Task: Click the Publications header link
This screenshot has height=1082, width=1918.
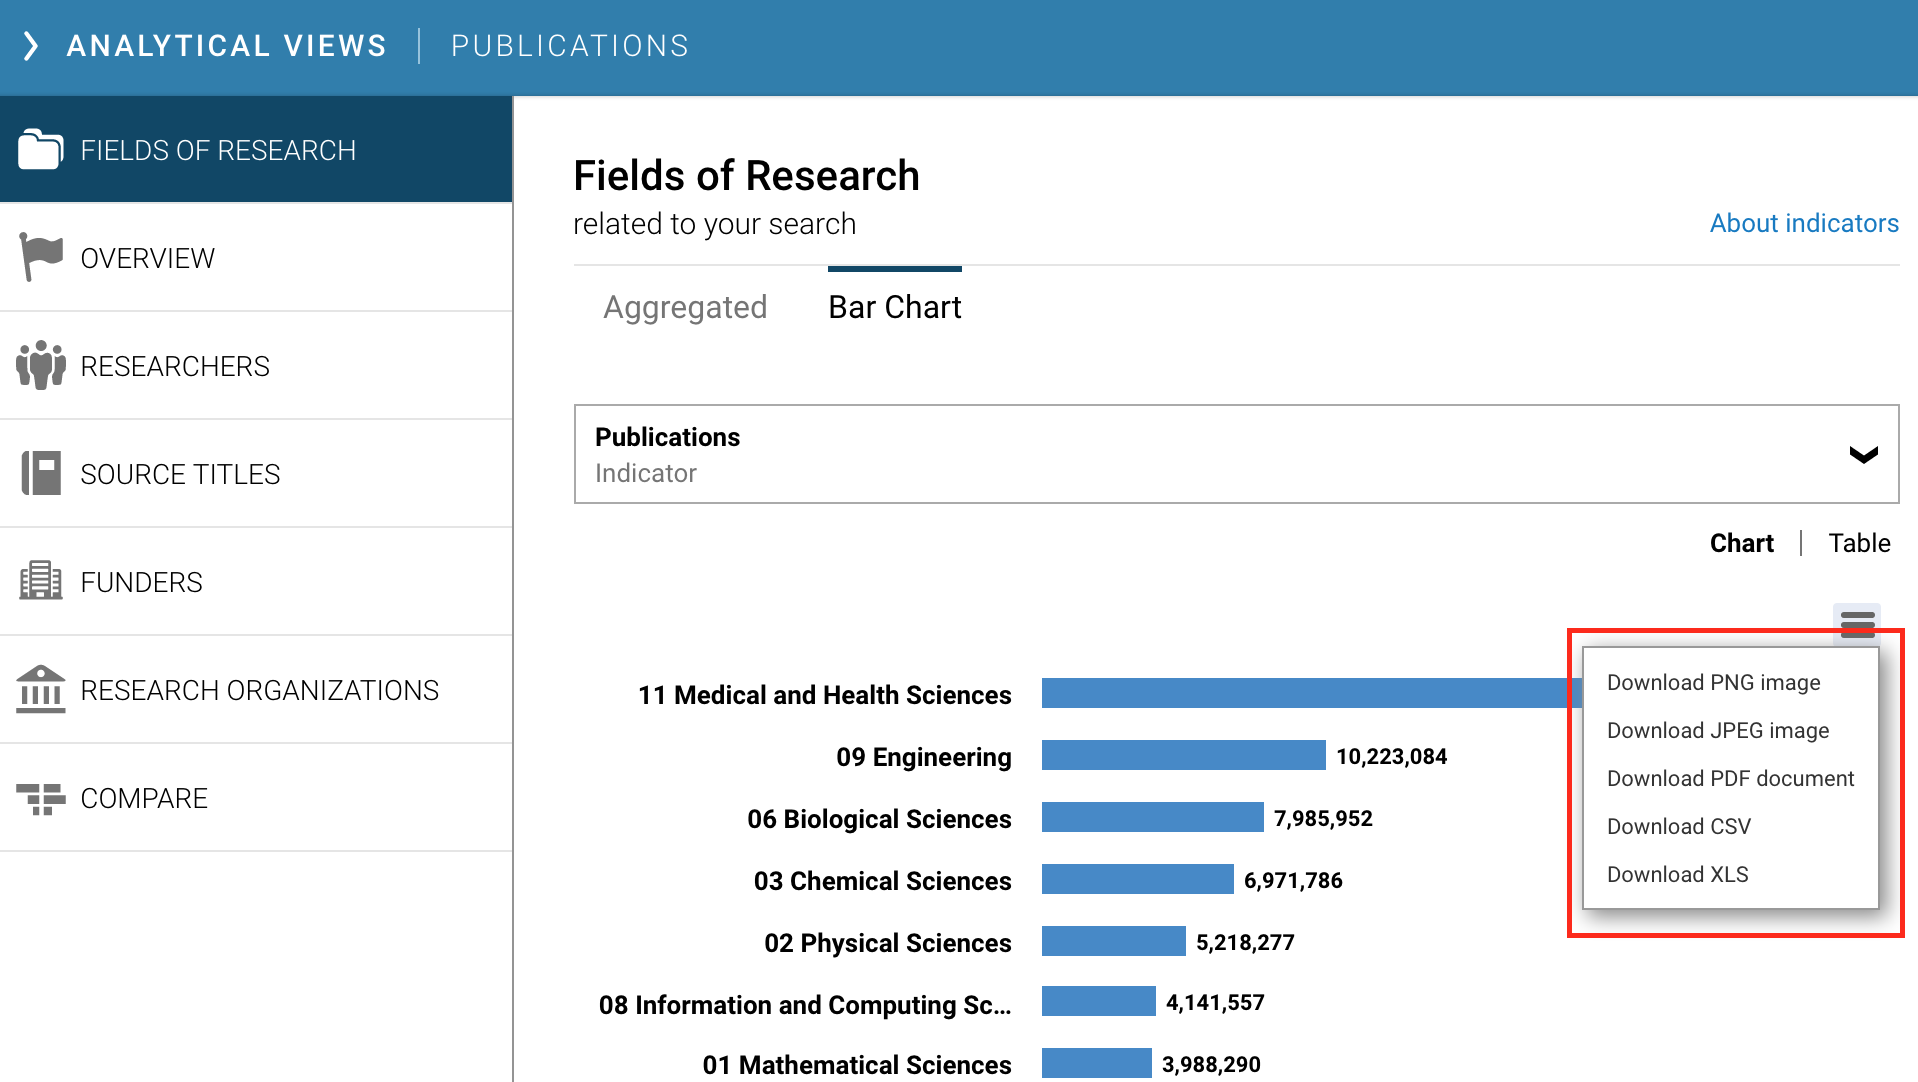Action: pos(569,46)
